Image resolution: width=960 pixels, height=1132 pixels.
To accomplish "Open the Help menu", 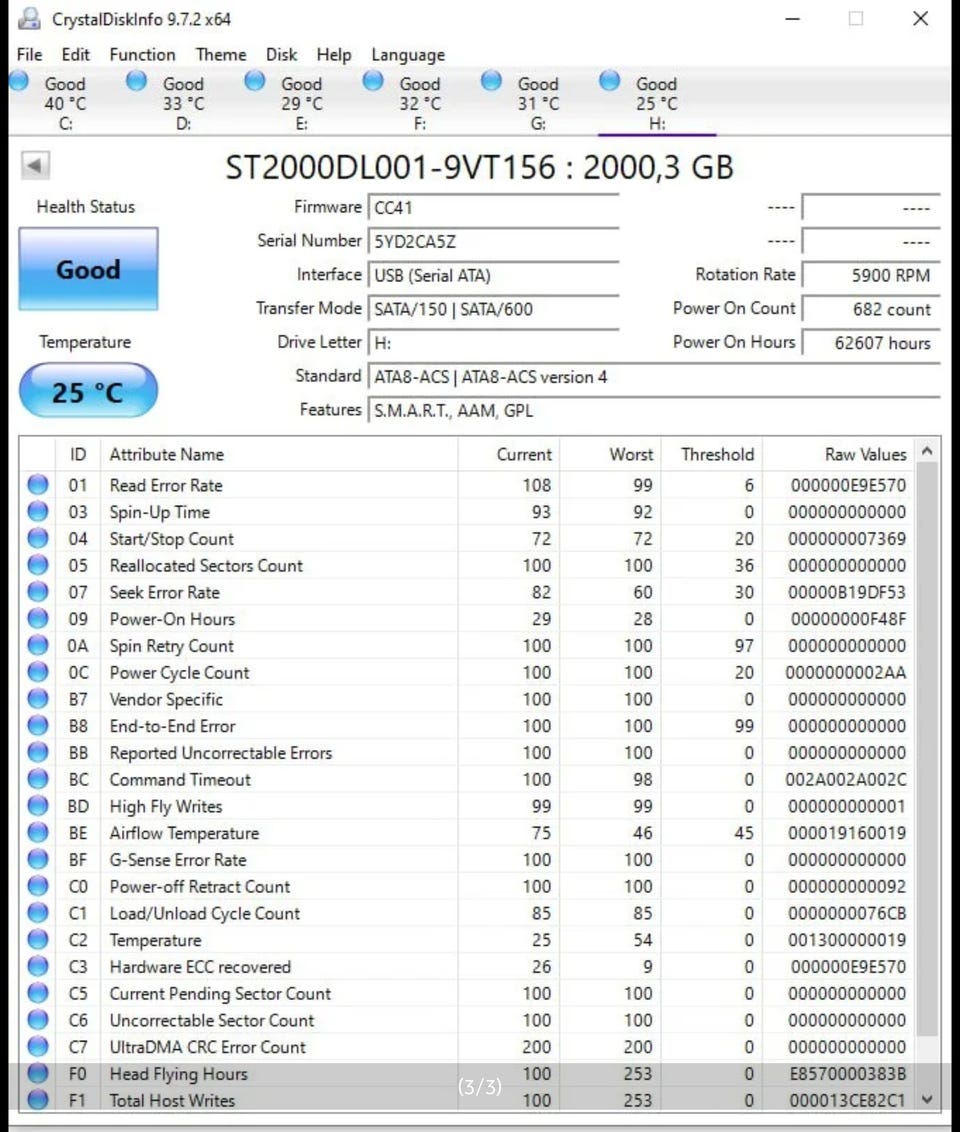I will 333,55.
